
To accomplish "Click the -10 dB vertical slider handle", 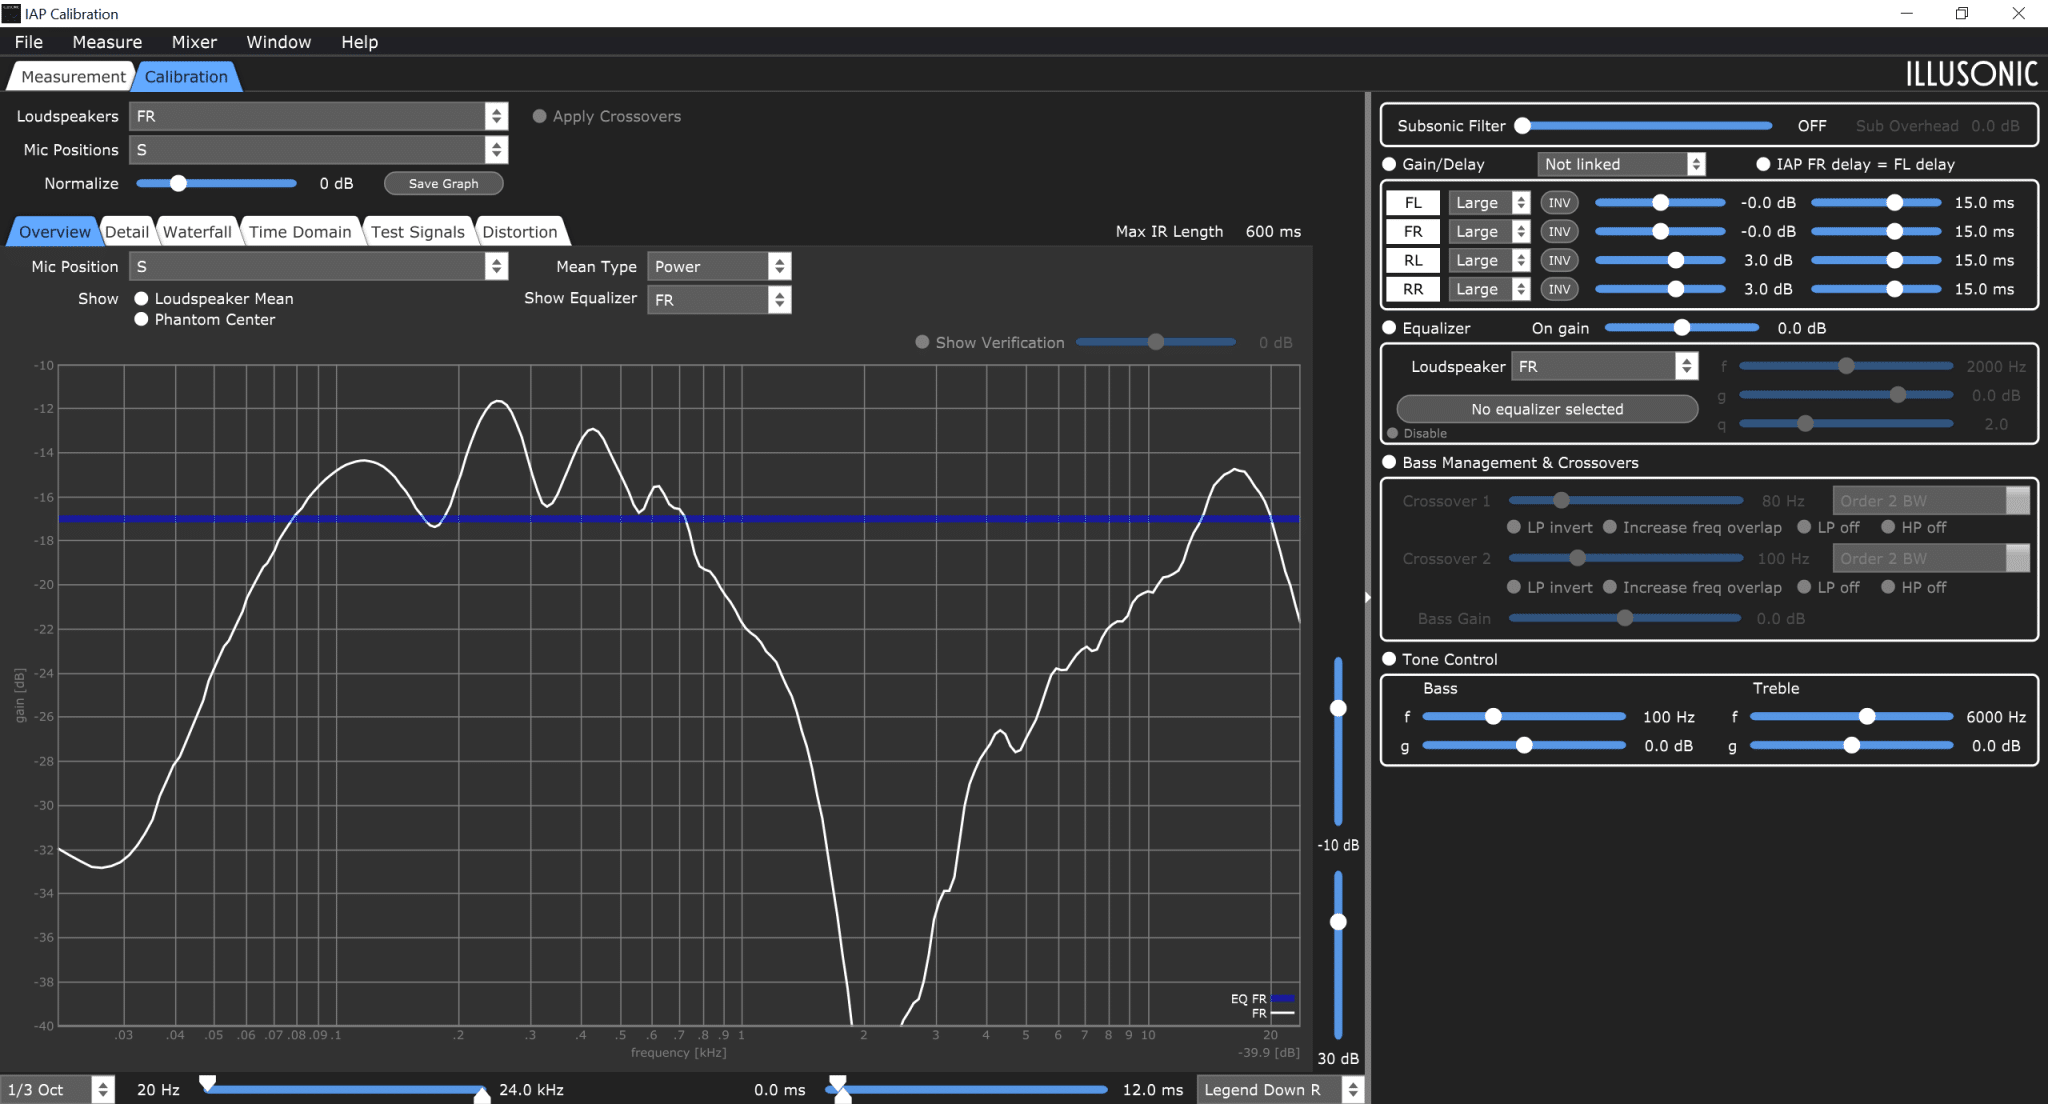I will pyautogui.click(x=1338, y=708).
